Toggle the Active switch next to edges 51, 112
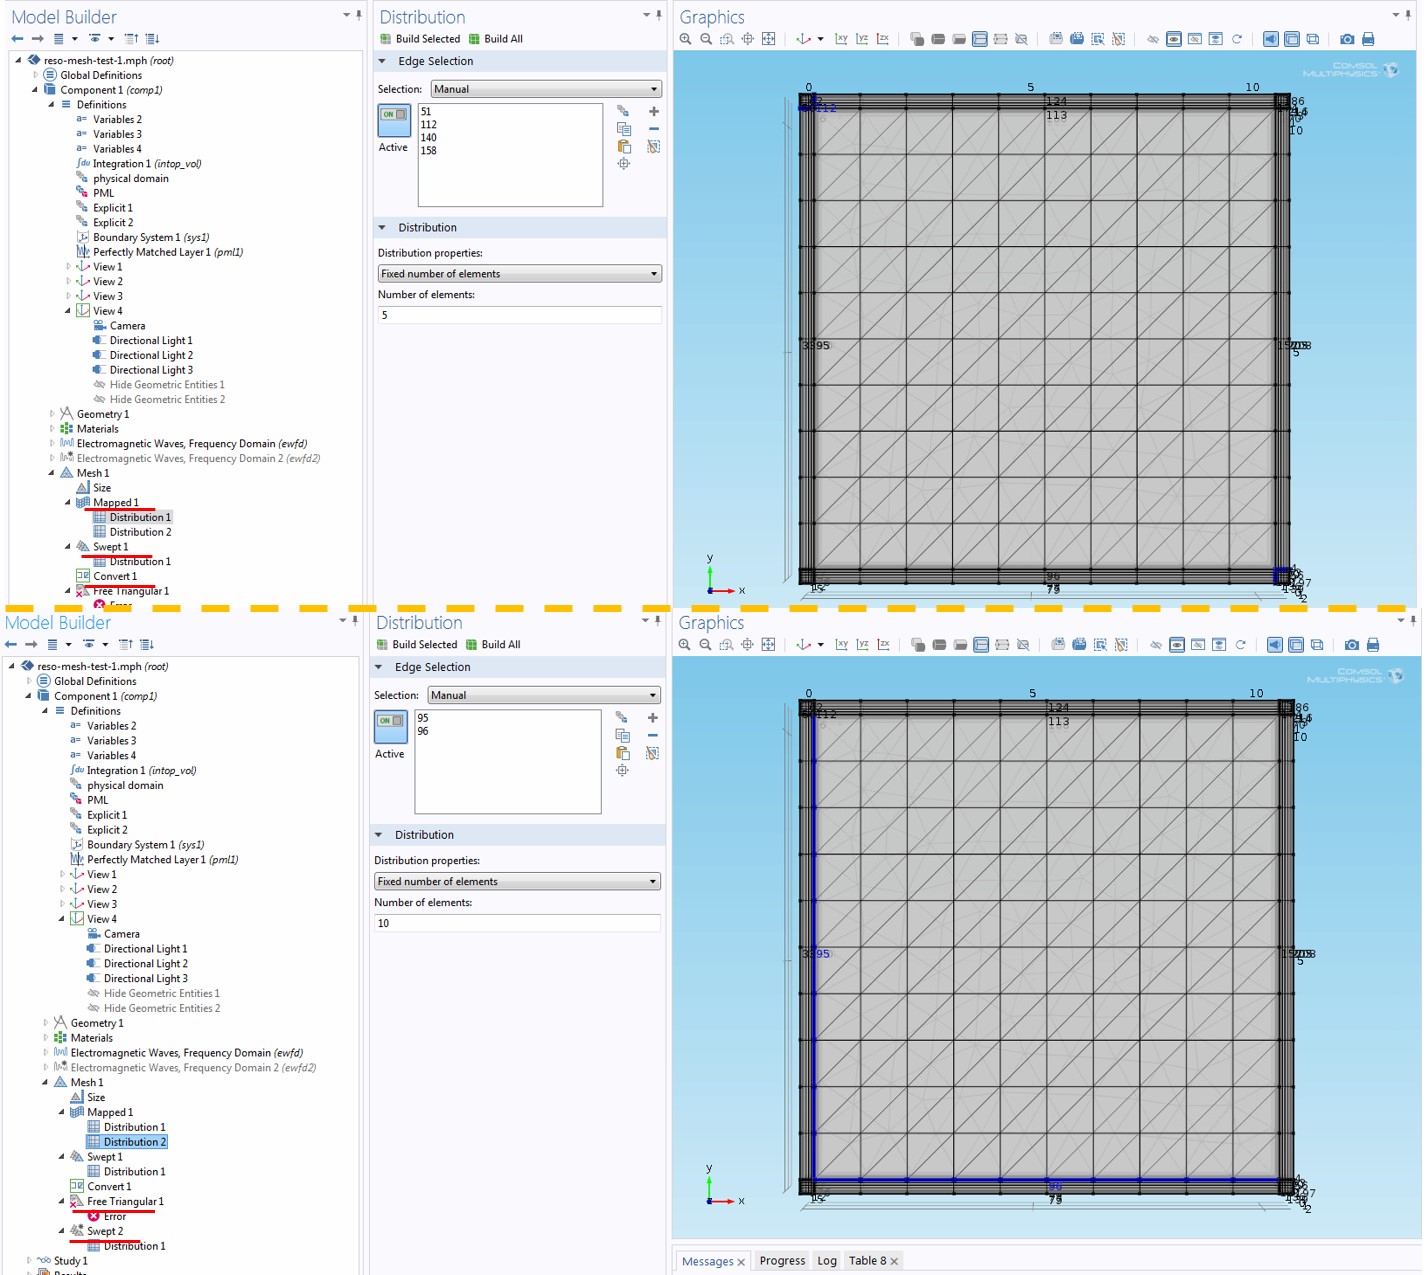The height and width of the screenshot is (1275, 1426). pos(394,115)
